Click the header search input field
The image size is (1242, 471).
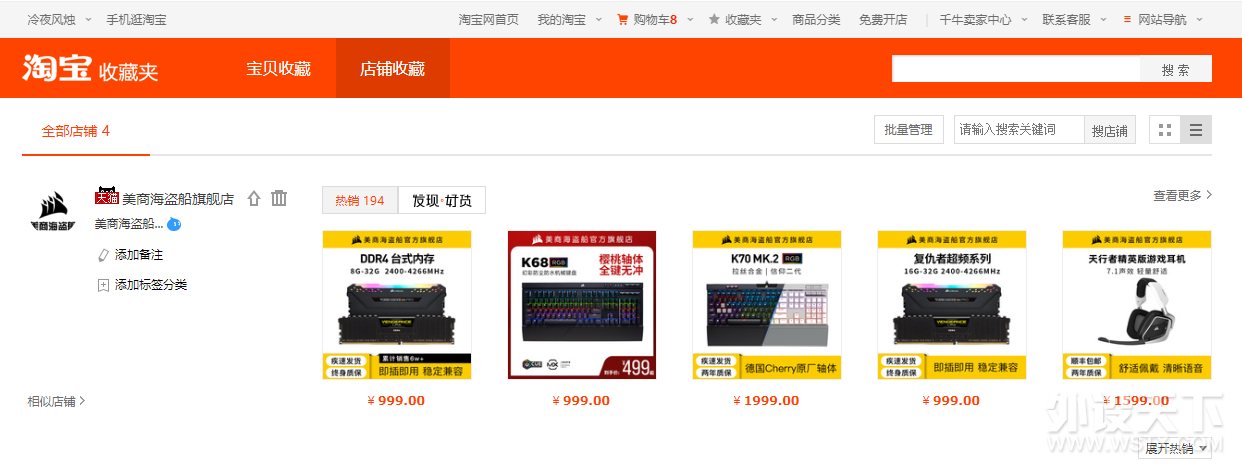click(x=1016, y=69)
